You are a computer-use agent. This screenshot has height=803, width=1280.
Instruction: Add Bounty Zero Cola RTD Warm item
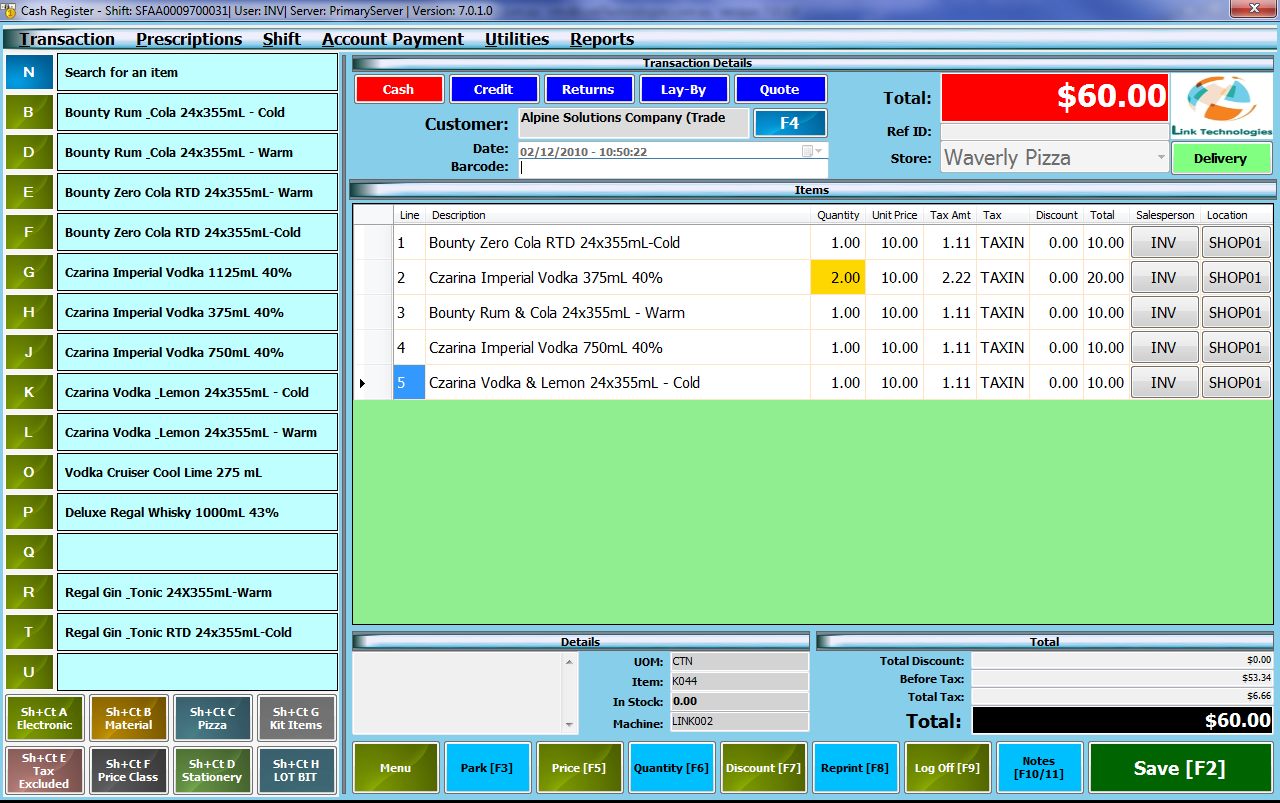tap(197, 192)
